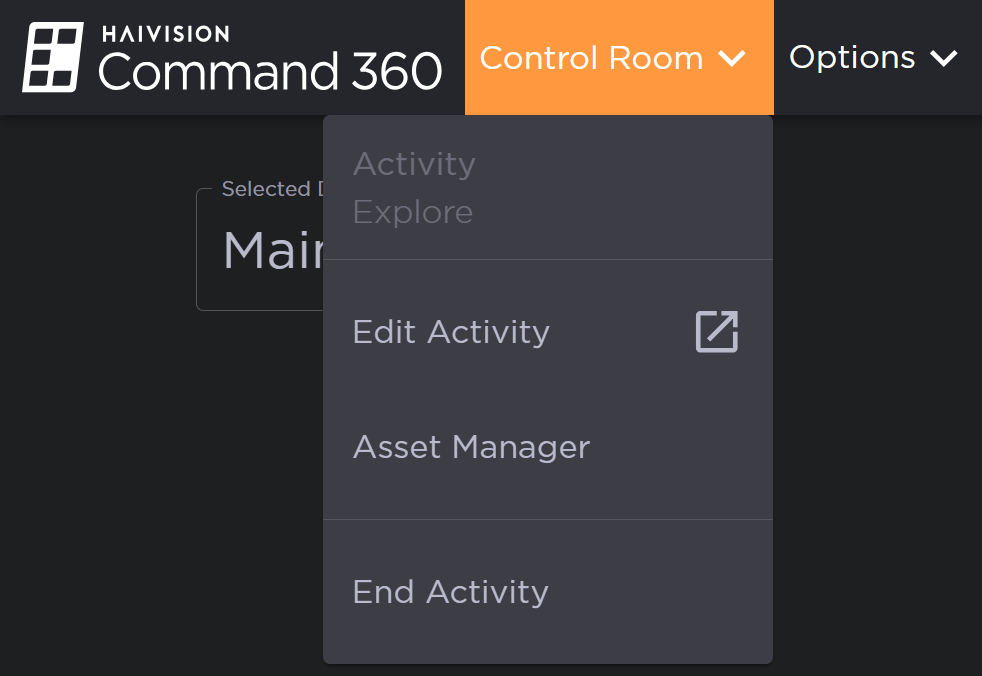Select Edit Activity in the menu
The image size is (982, 676).
pyautogui.click(x=450, y=331)
